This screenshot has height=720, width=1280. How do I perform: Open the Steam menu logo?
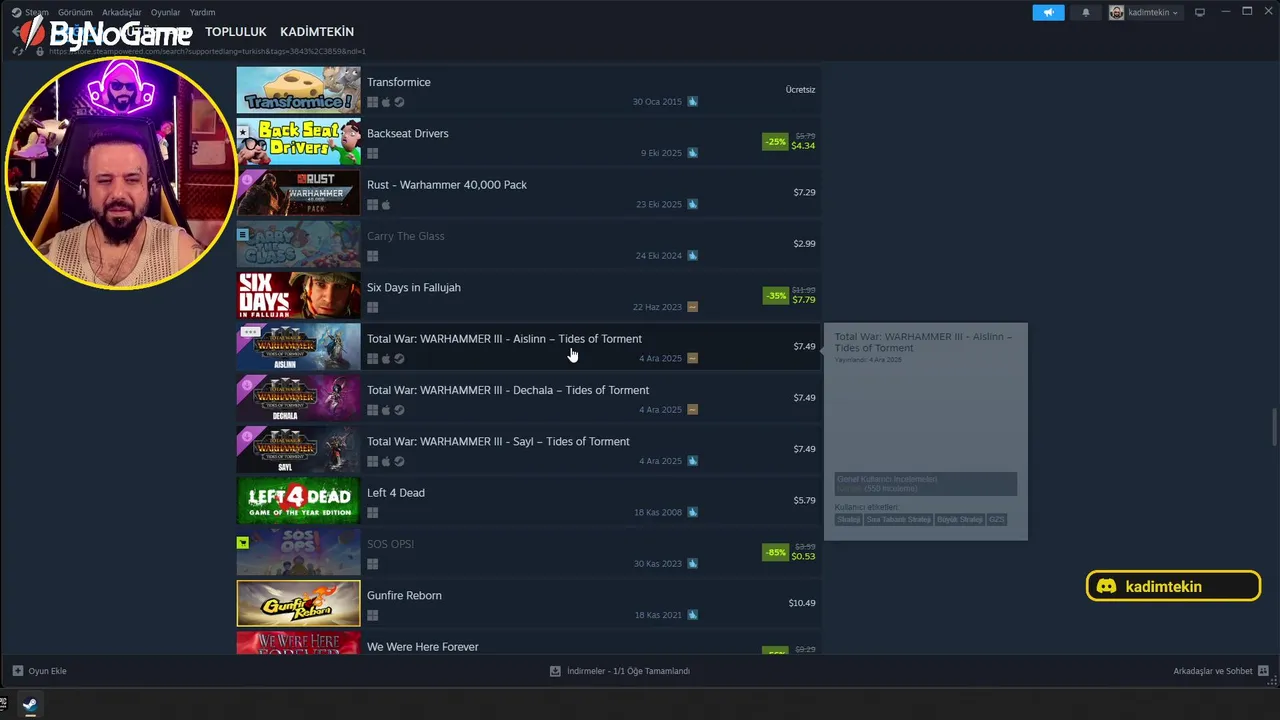(x=16, y=13)
